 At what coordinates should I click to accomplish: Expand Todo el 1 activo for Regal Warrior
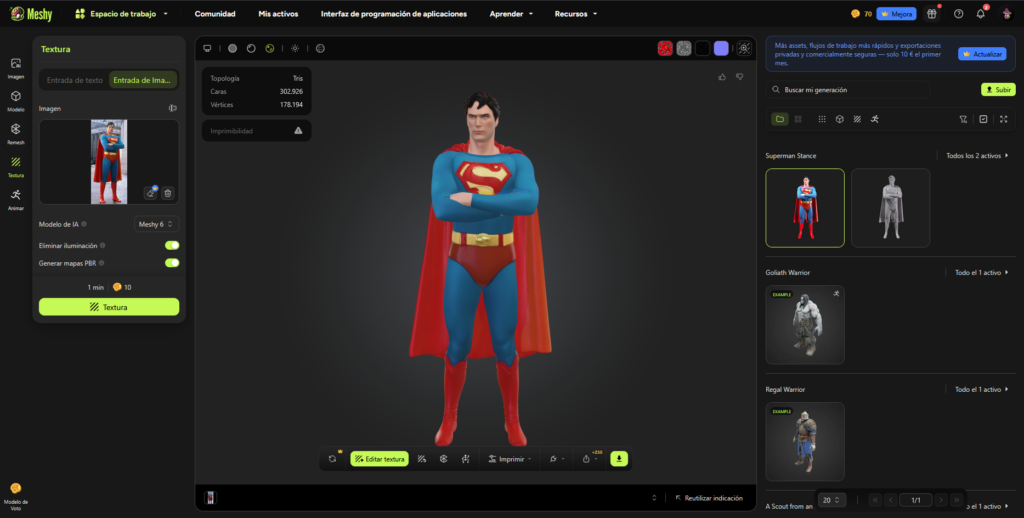click(x=982, y=390)
